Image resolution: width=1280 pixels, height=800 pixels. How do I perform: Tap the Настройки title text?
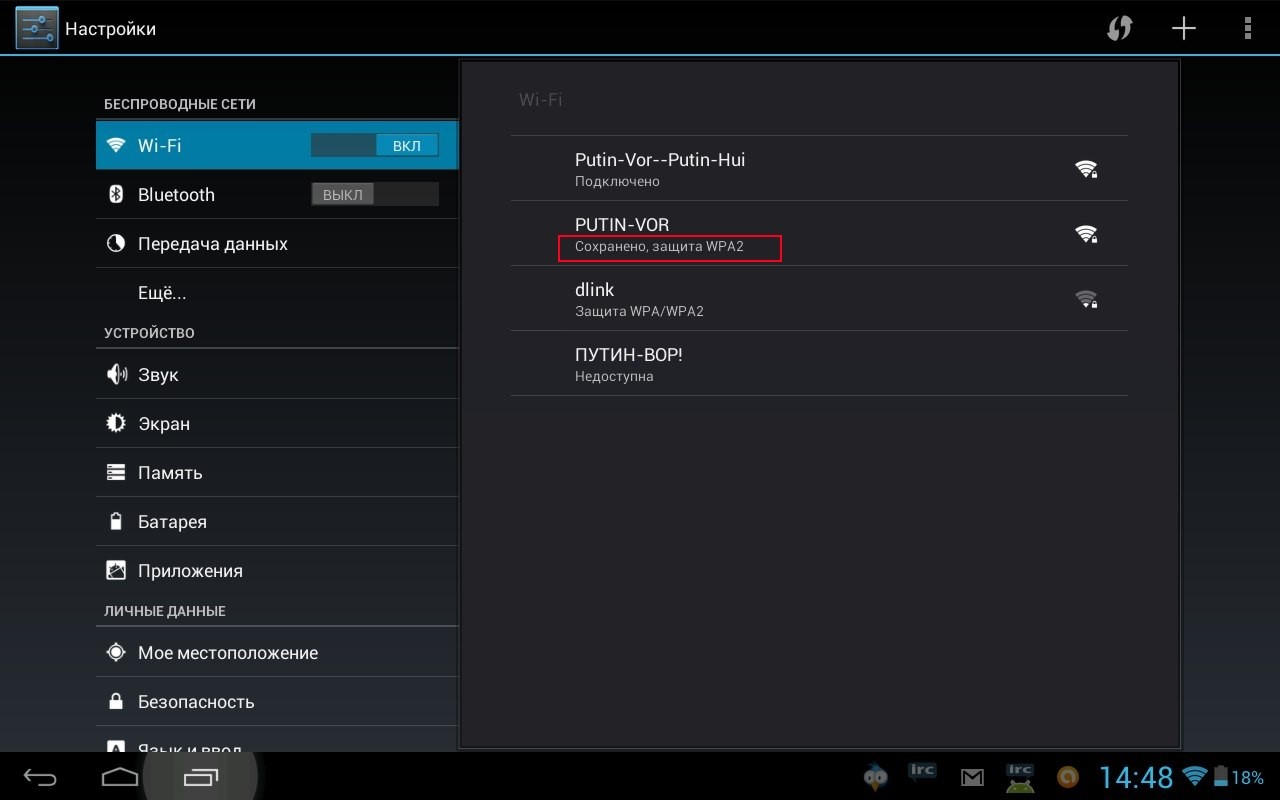110,29
